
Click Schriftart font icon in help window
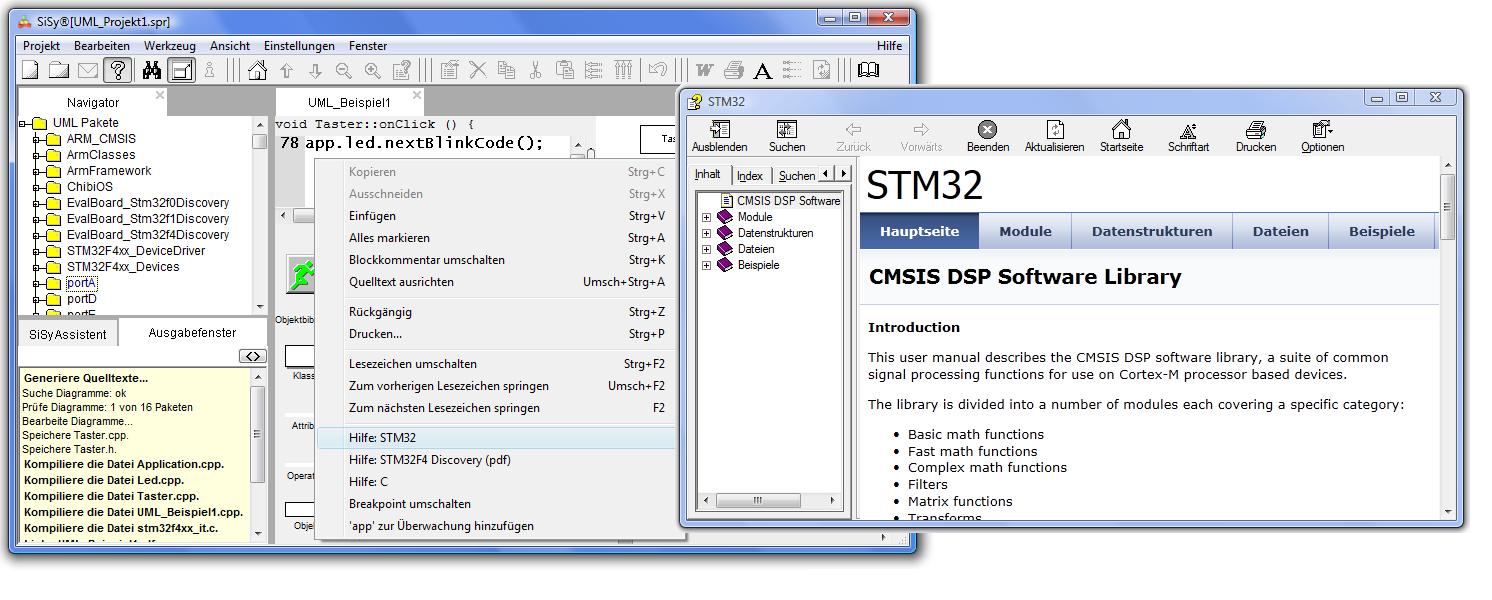point(1188,137)
